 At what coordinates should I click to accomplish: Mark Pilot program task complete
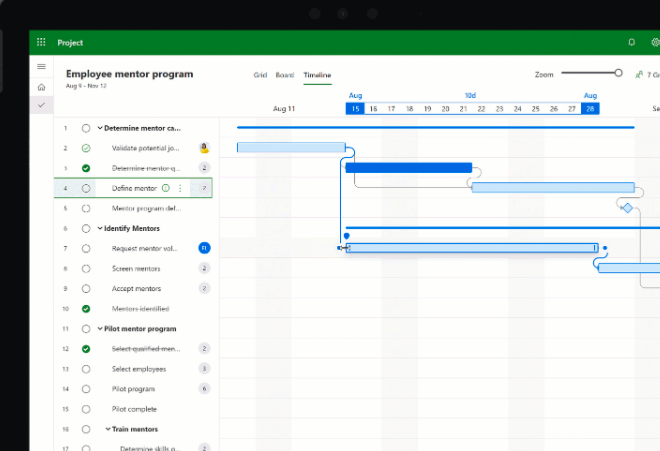pos(86,389)
